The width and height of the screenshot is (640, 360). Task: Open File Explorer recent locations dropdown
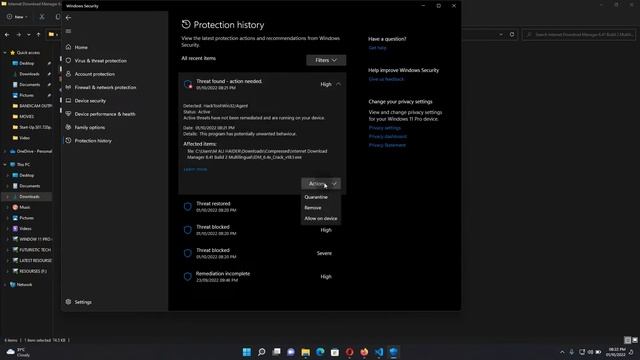29,35
